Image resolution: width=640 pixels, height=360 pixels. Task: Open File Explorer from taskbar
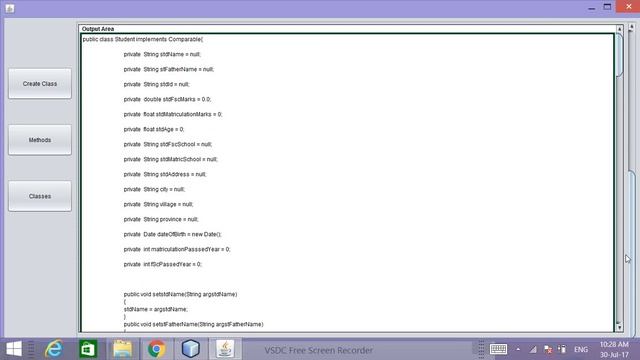122,349
